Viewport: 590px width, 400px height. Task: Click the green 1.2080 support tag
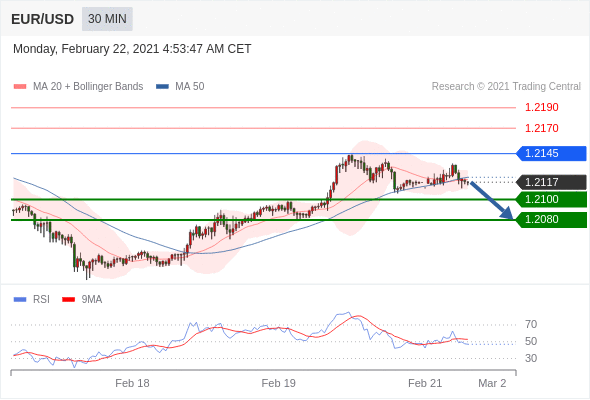tap(551, 220)
